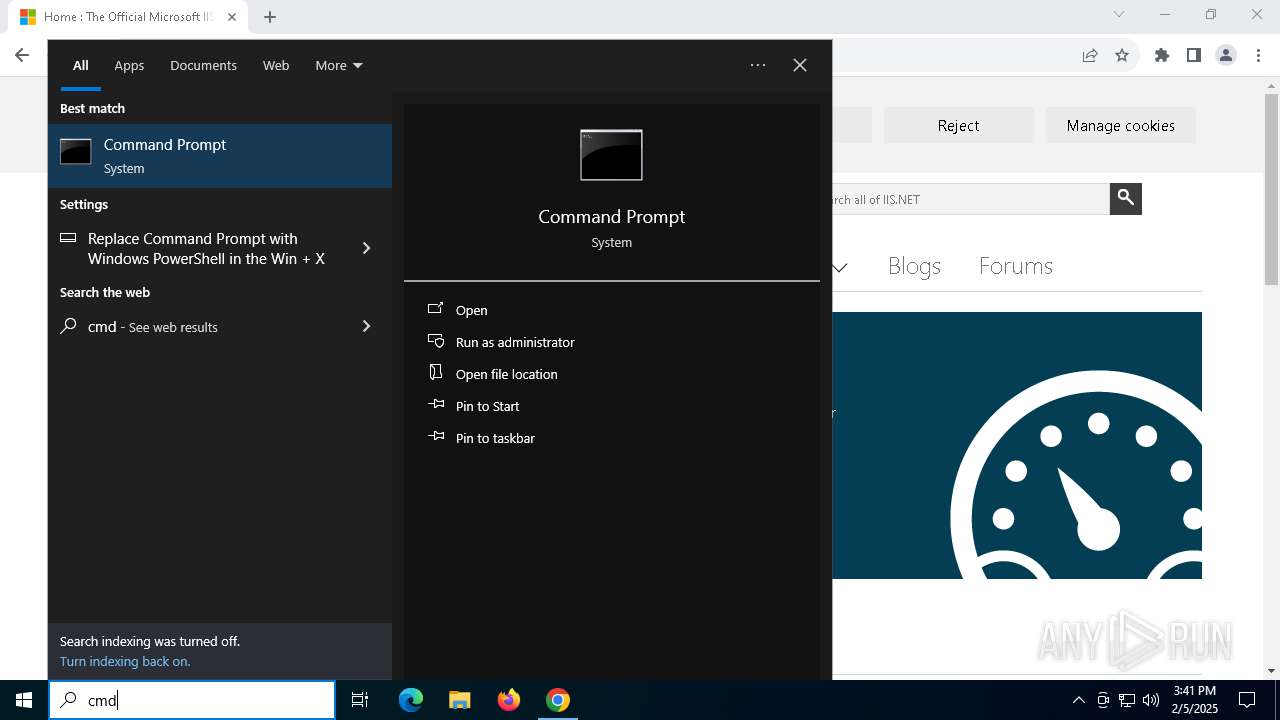Click the Reject cookies button
Image resolution: width=1280 pixels, height=720 pixels.
[958, 125]
